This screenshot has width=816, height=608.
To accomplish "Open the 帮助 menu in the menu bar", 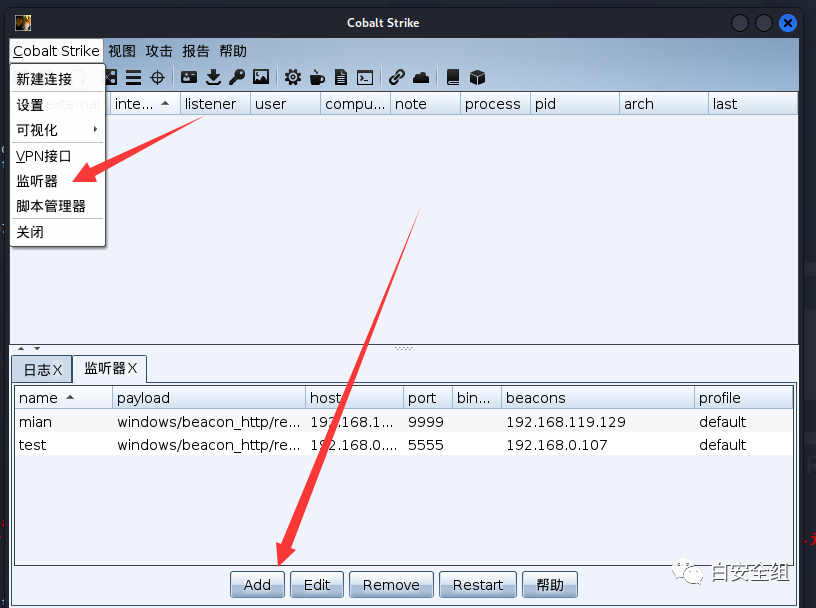I will pyautogui.click(x=233, y=51).
